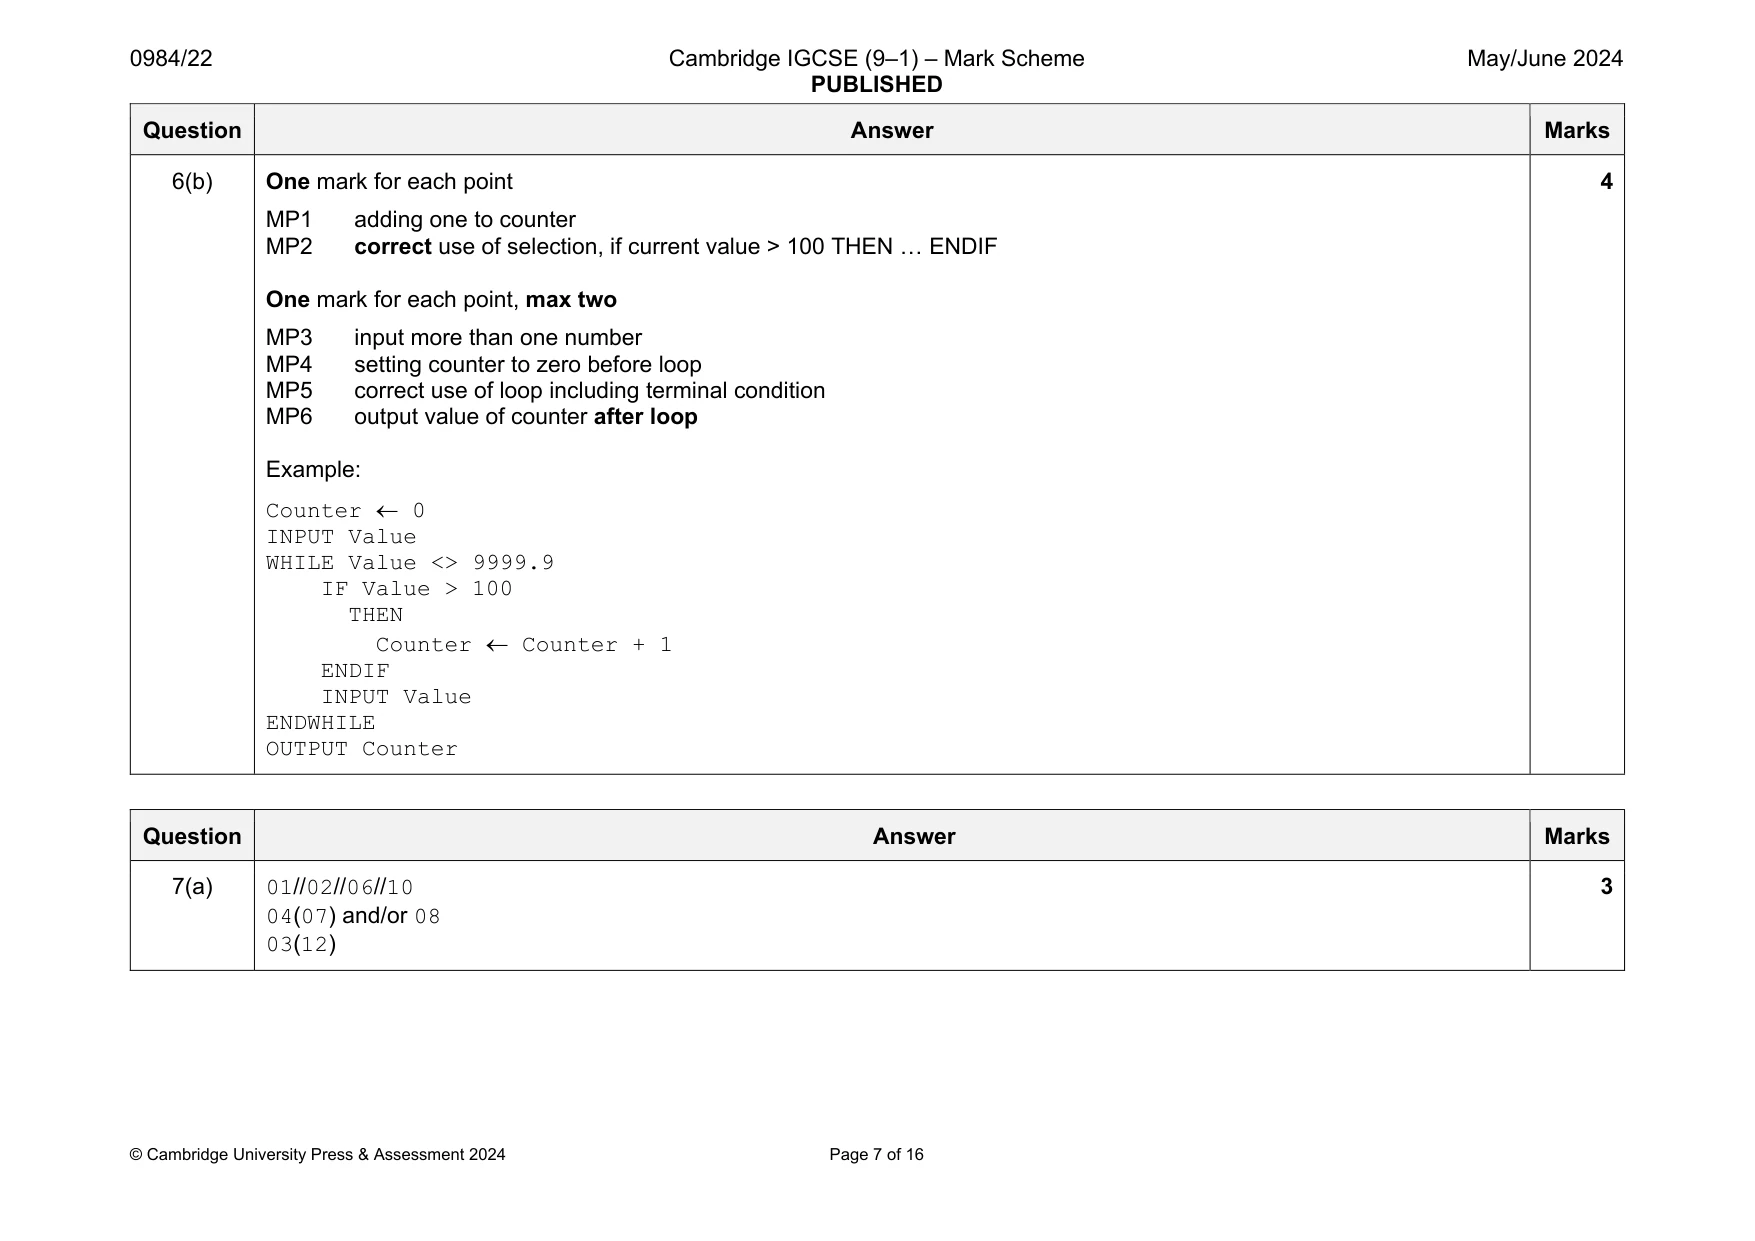
Task: Click the answer line "04(07) and/or 08"
Action: point(353,916)
